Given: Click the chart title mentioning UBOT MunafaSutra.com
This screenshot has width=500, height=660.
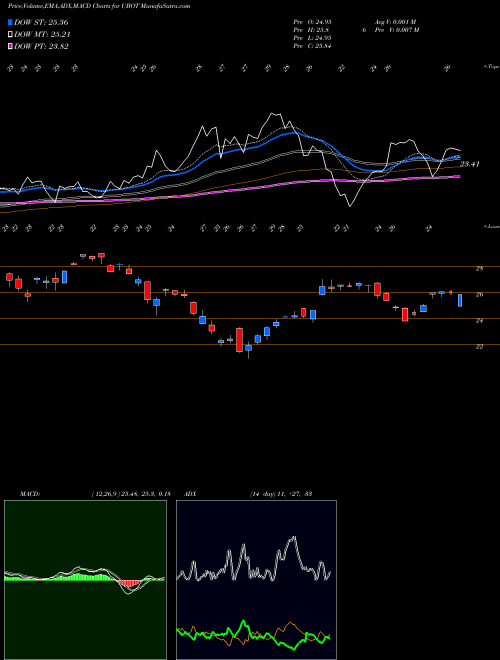Looking at the screenshot, I should pyautogui.click(x=99, y=6).
